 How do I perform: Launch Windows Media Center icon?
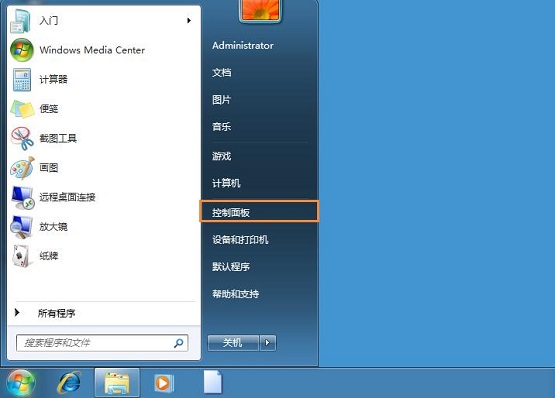[x=22, y=50]
